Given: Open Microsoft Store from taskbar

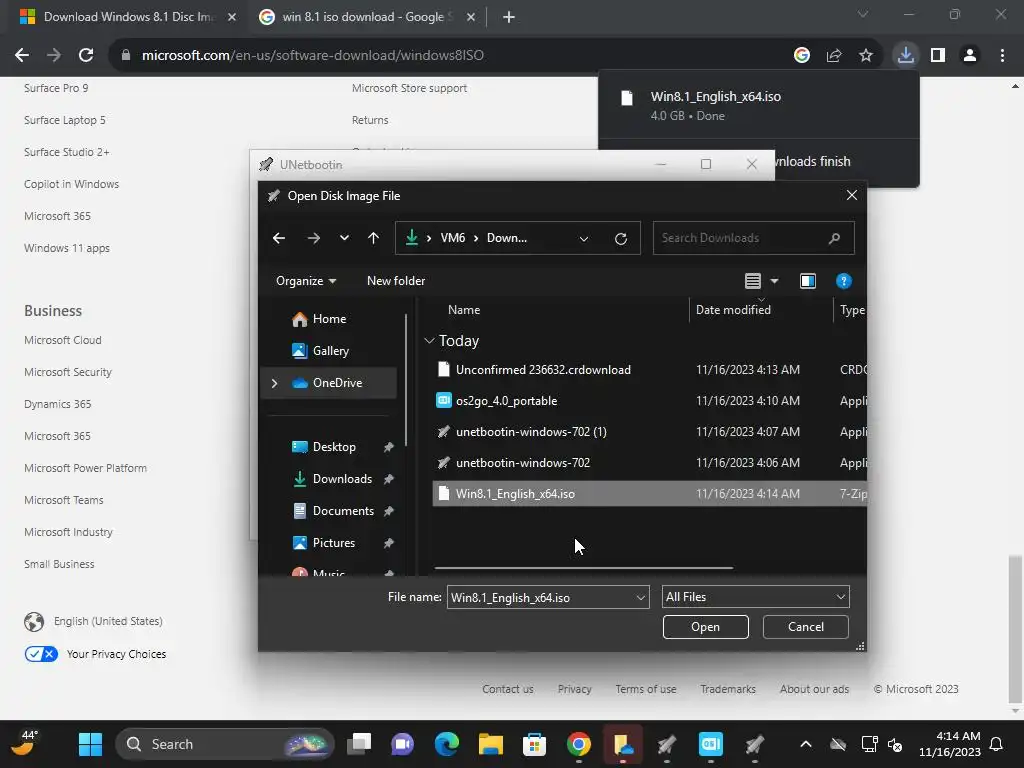Looking at the screenshot, I should pos(534,744).
